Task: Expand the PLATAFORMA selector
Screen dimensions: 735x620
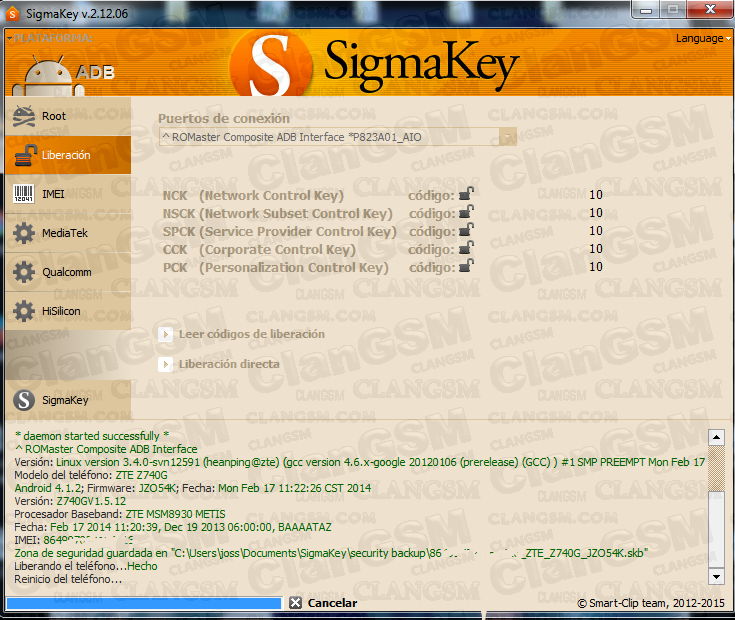Action: point(49,38)
